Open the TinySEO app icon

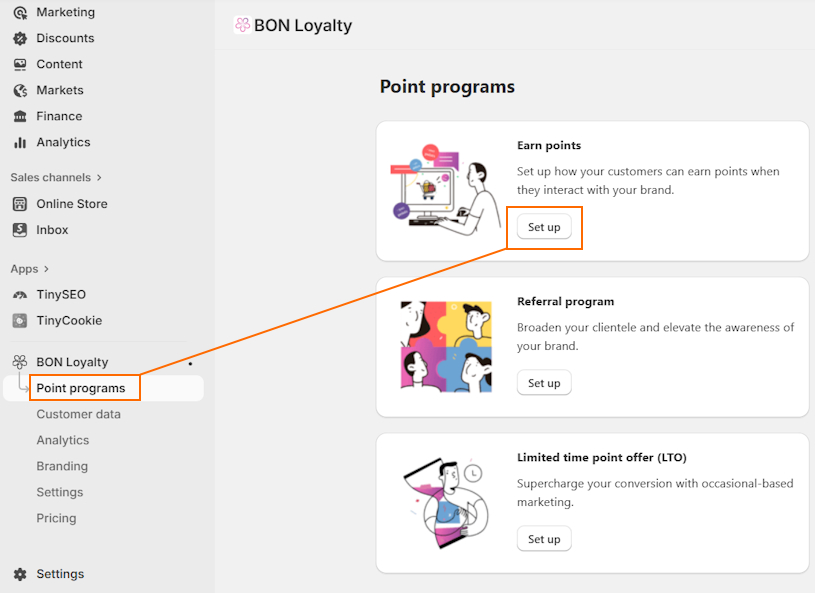[x=20, y=294]
